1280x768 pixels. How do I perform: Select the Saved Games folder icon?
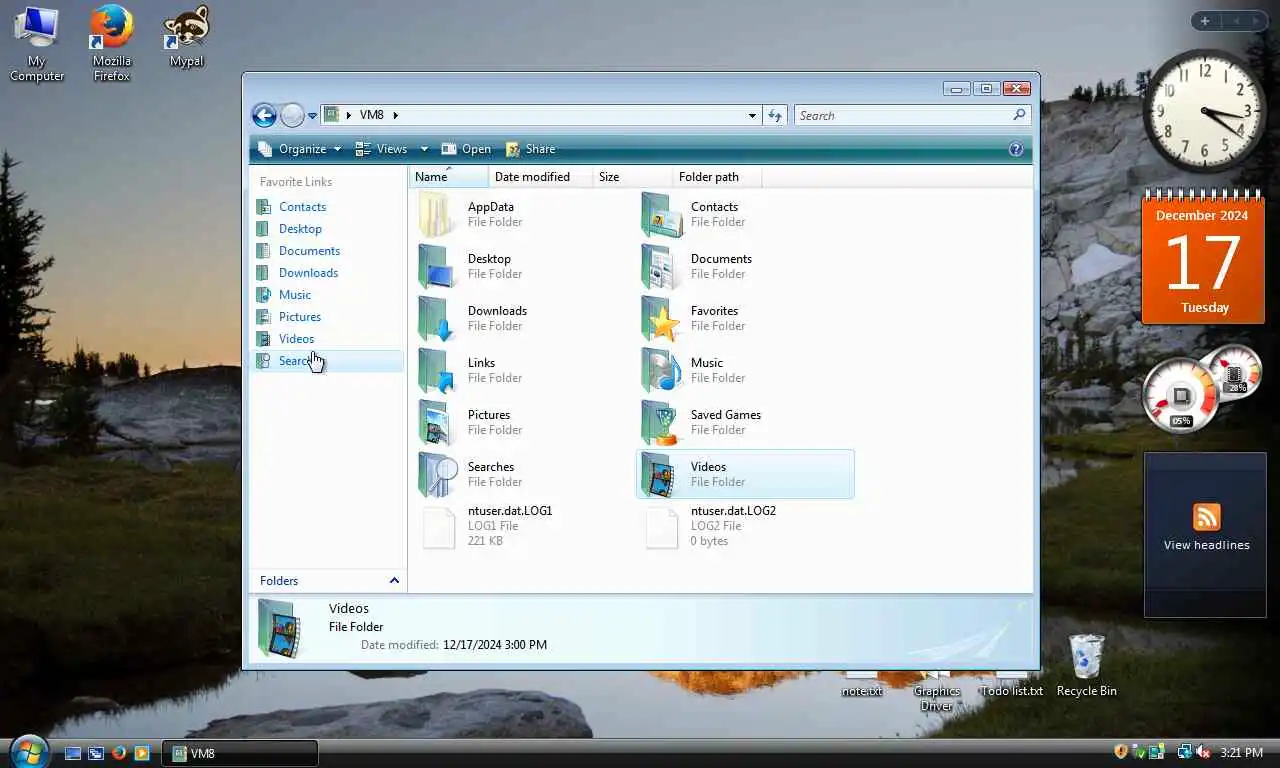[x=661, y=422]
